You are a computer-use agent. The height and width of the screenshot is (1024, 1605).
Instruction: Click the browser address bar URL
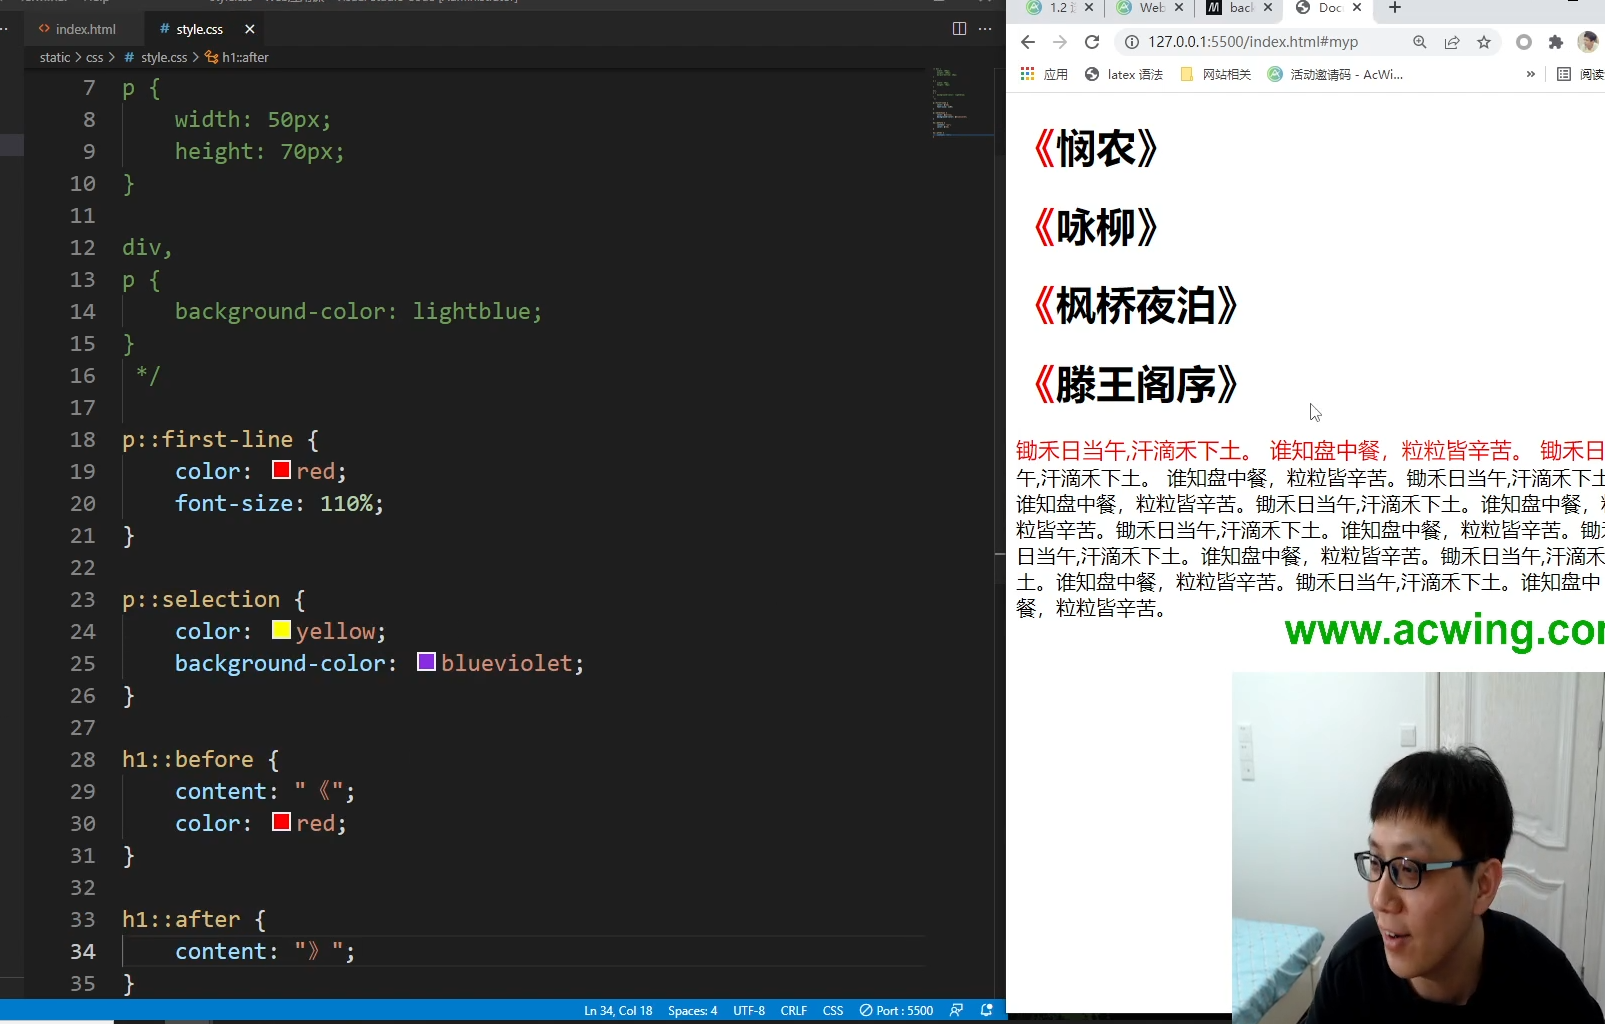1253,42
